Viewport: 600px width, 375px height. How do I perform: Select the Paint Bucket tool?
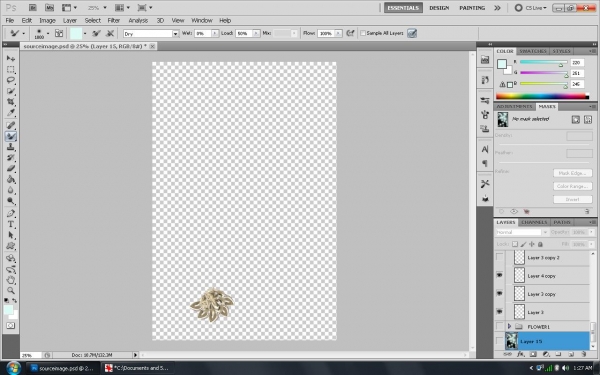pos(11,179)
